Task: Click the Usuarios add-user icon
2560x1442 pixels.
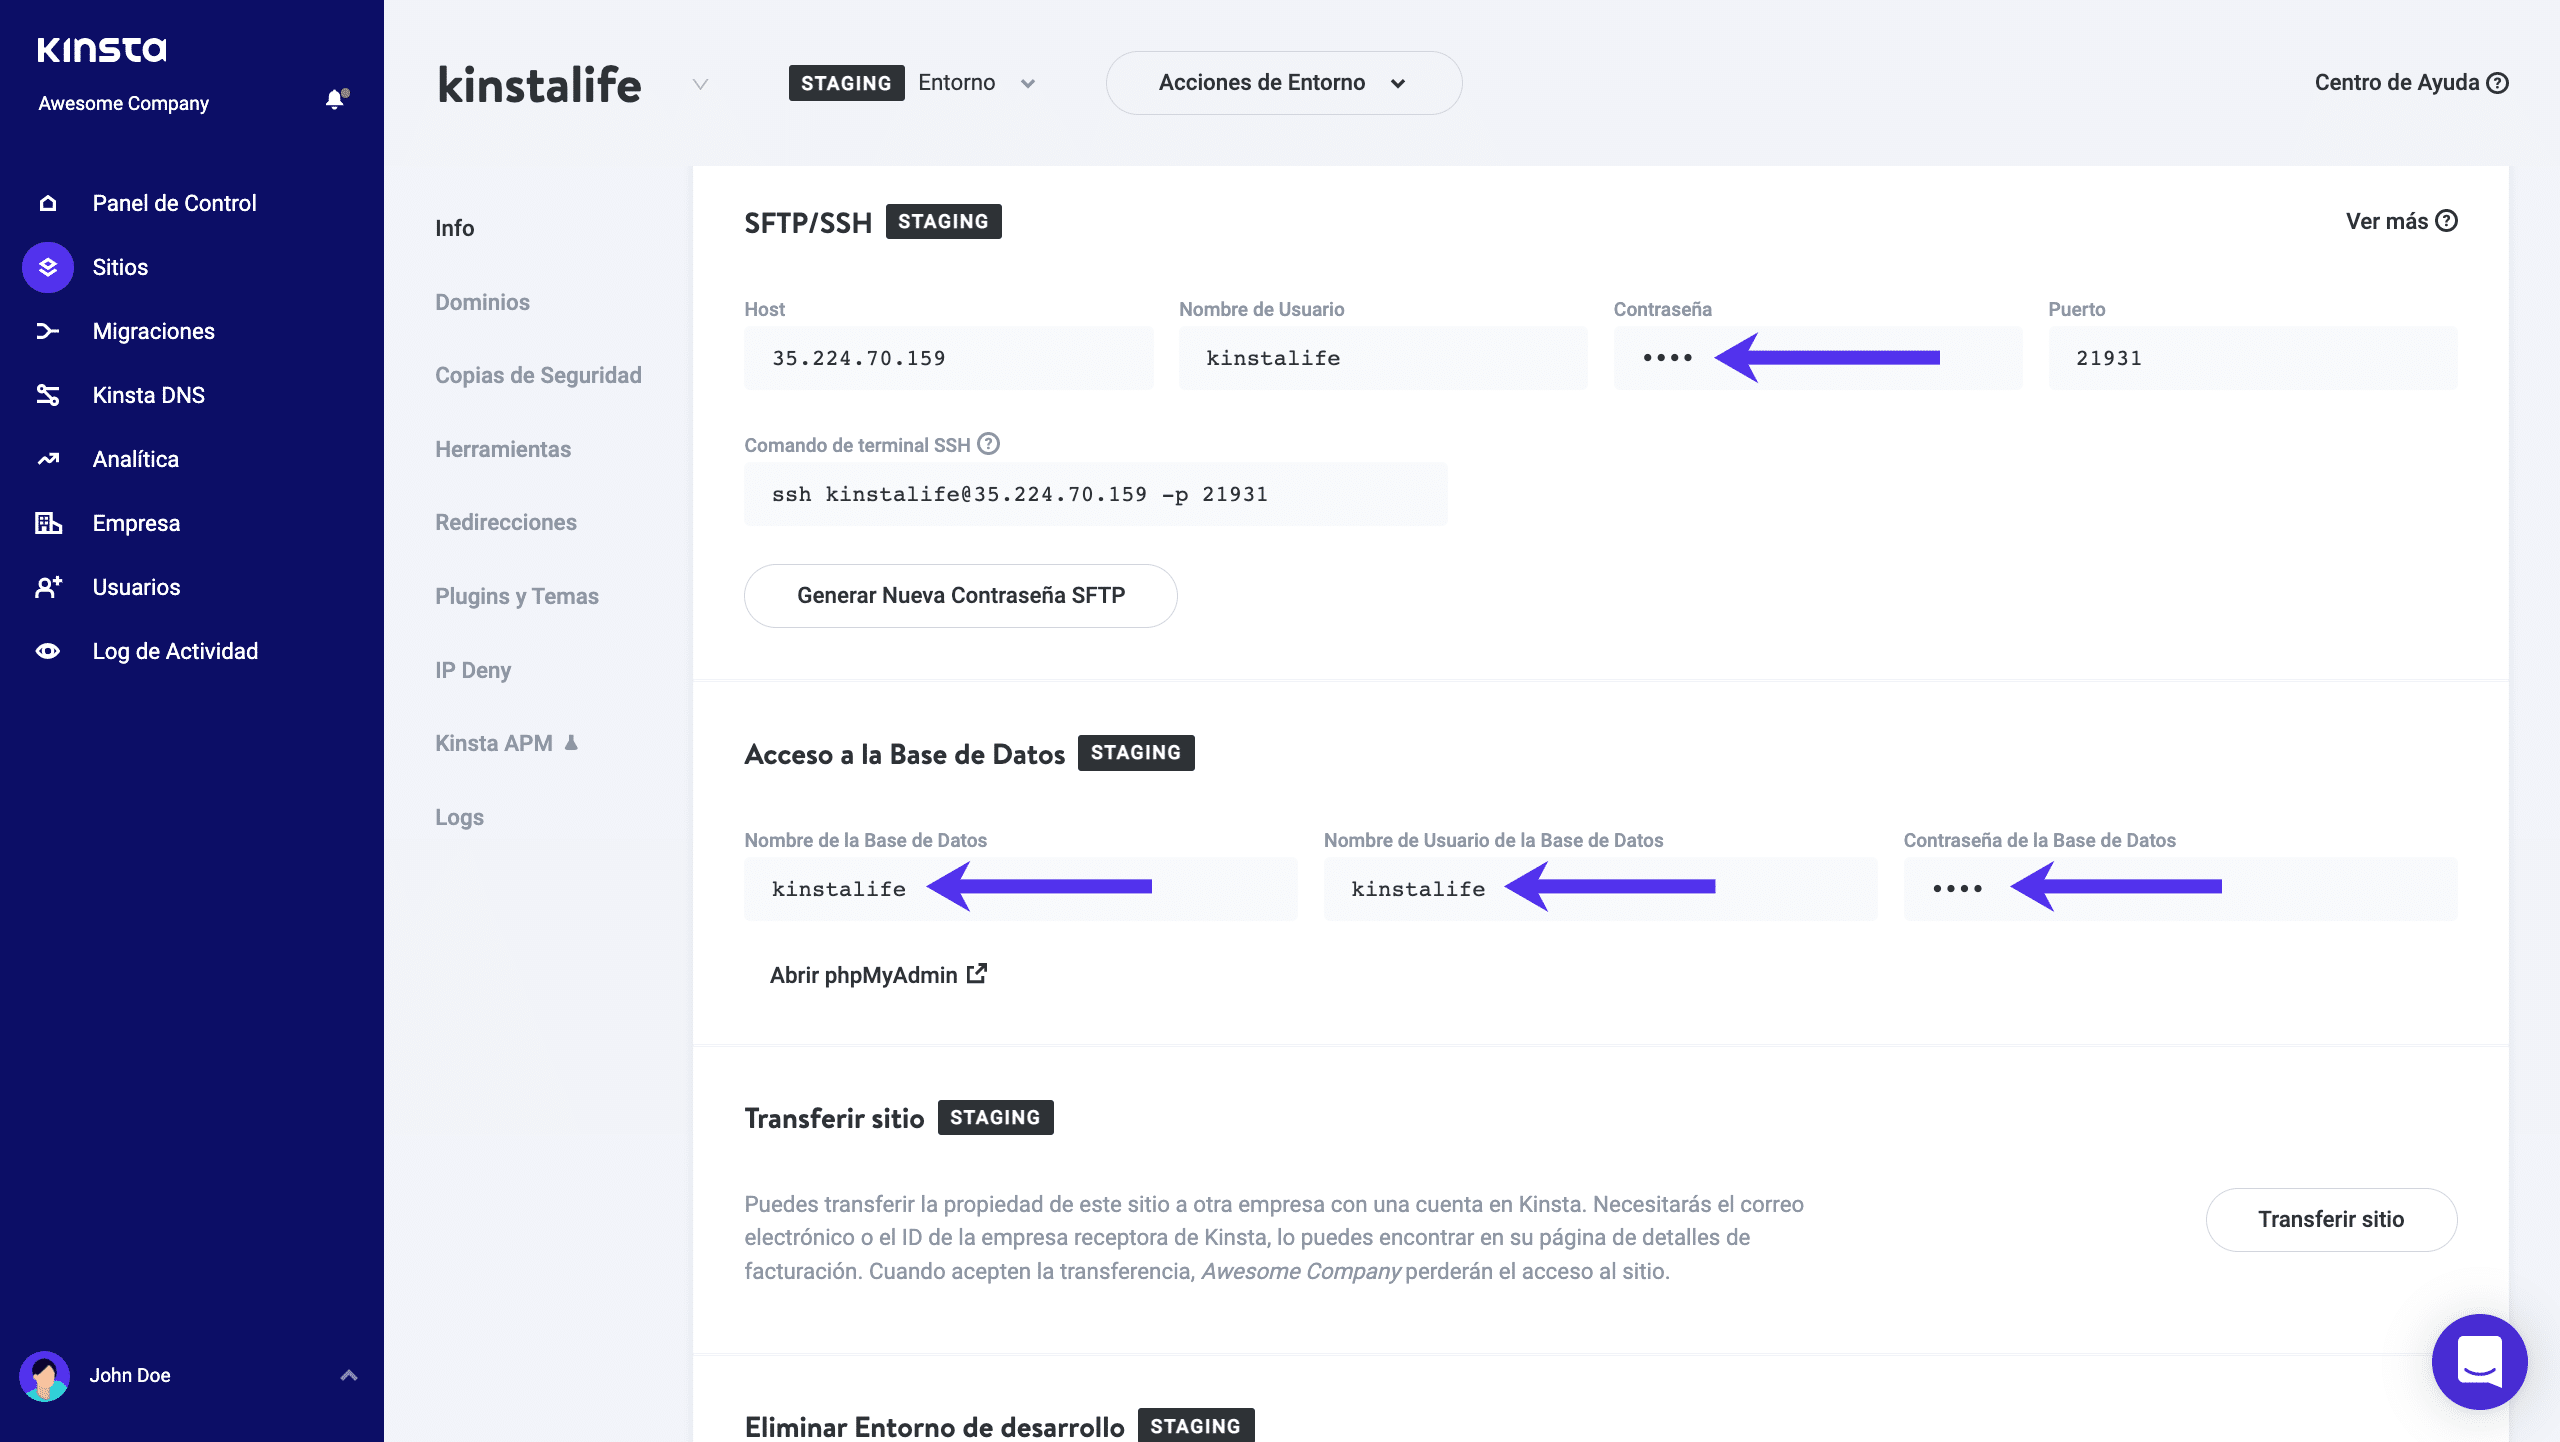Action: pos(48,587)
